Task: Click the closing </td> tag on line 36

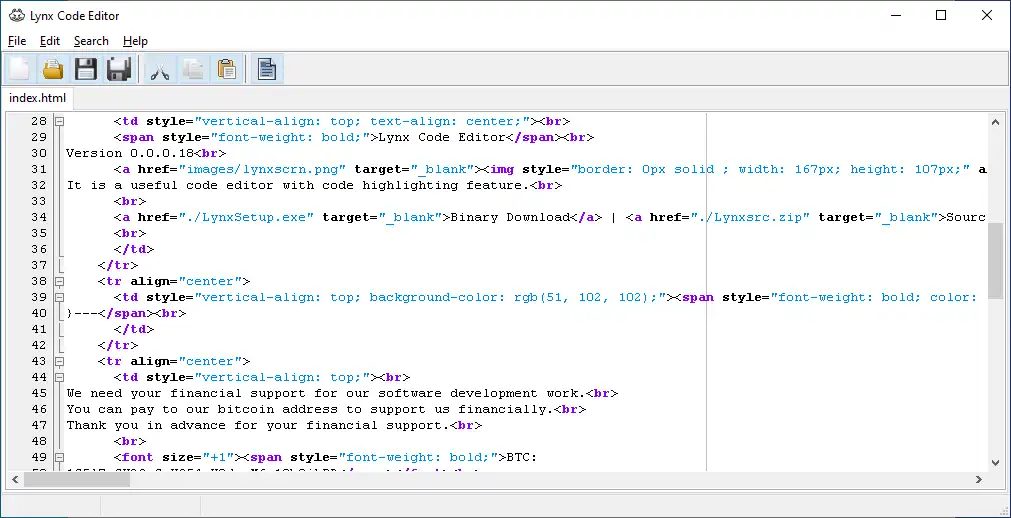Action: pyautogui.click(x=134, y=250)
